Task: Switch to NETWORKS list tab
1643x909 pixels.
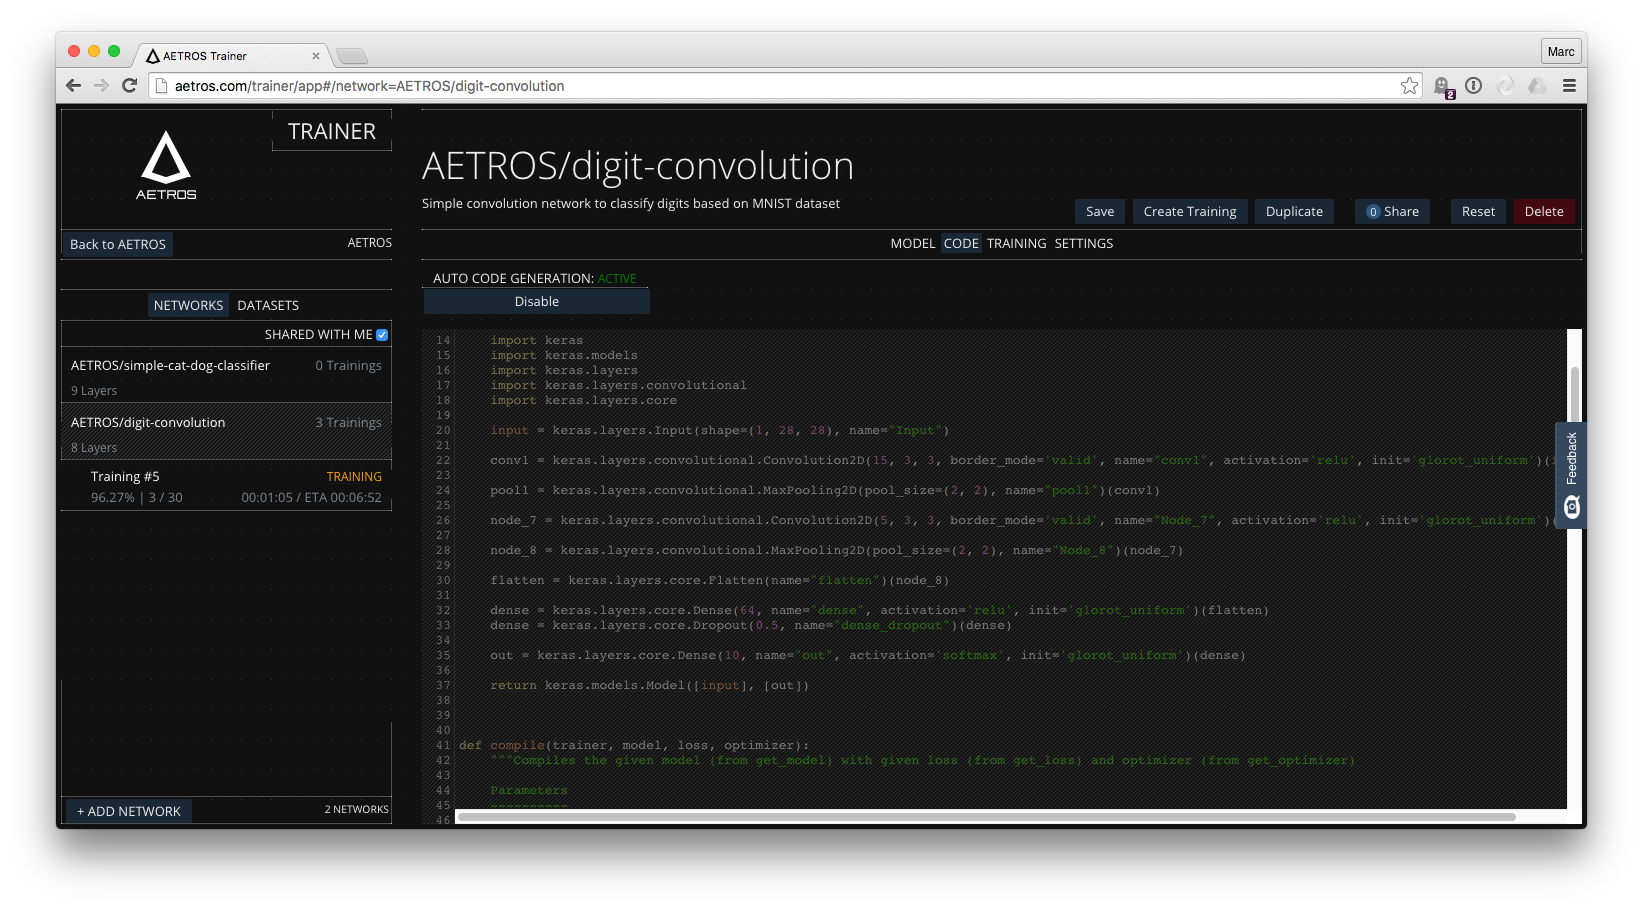Action: coord(188,305)
